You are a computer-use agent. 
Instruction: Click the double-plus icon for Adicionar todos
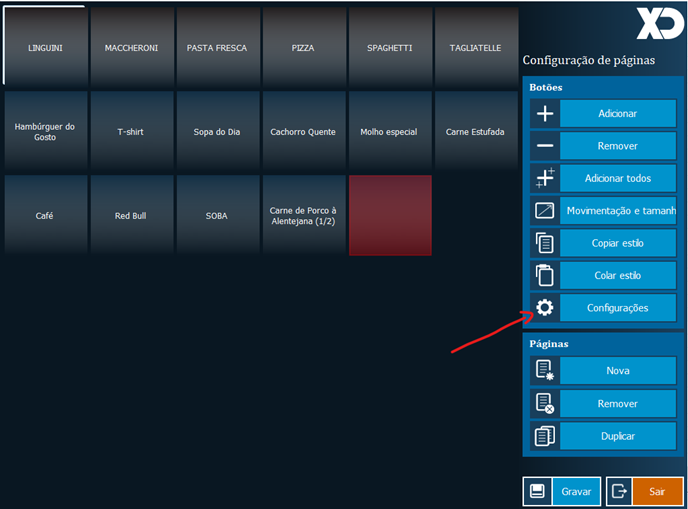(x=545, y=179)
